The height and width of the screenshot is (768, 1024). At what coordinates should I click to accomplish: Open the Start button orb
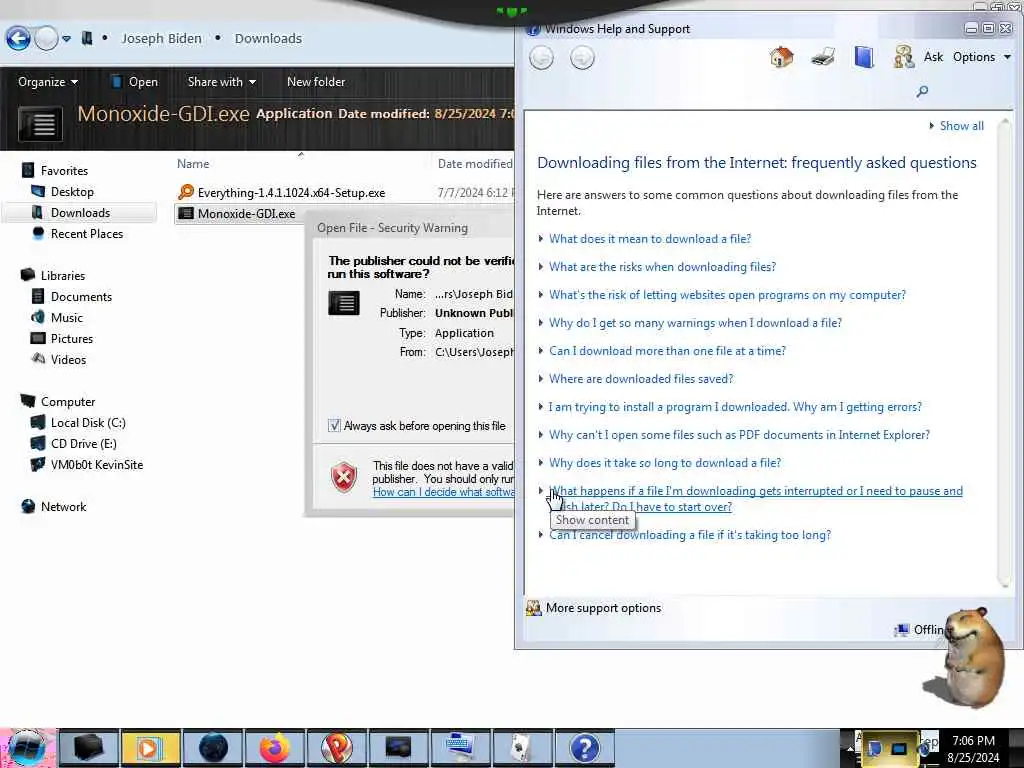tap(27, 748)
